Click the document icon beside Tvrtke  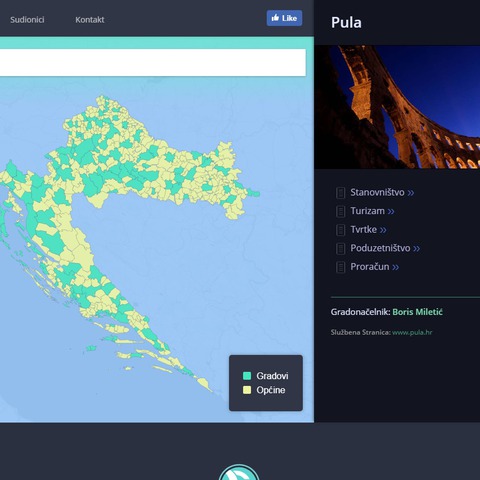pyautogui.click(x=340, y=230)
